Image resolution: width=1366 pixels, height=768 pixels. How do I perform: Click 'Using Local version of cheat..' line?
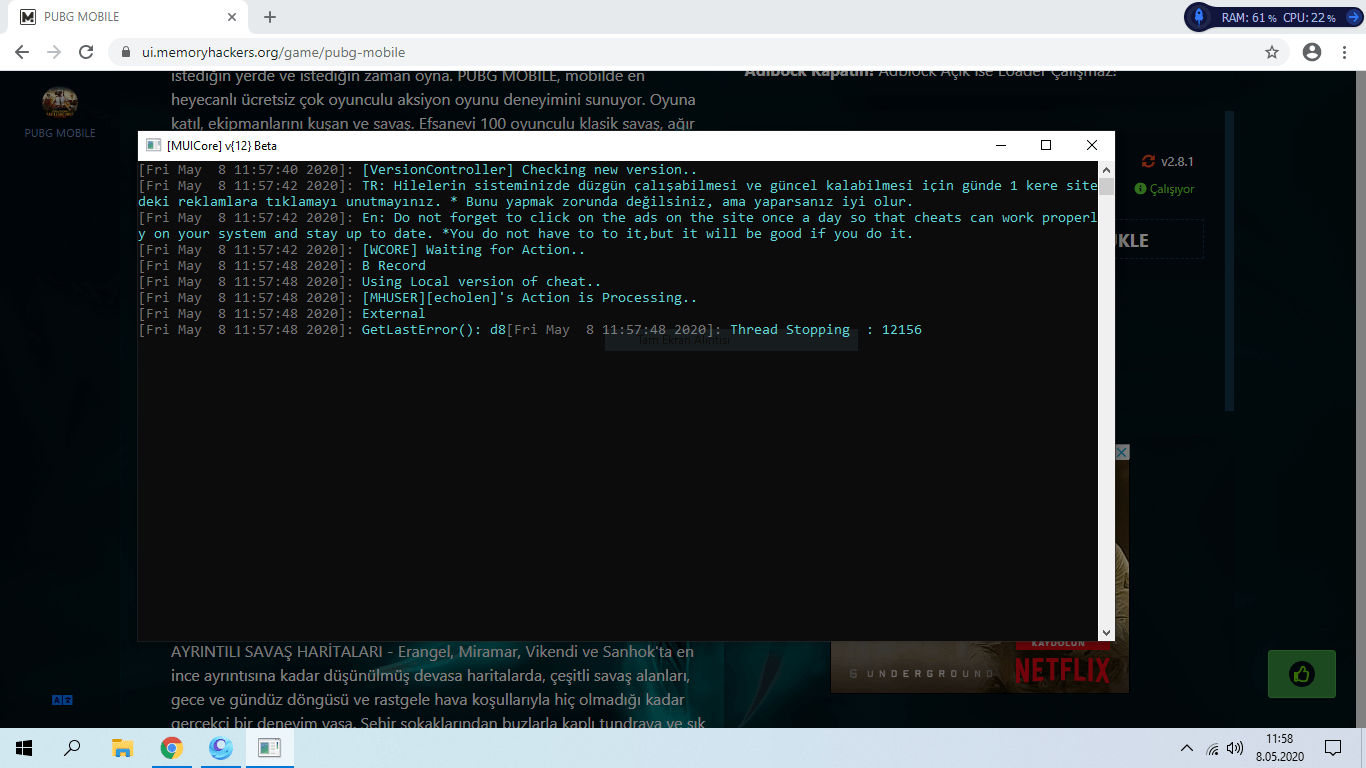pos(482,282)
